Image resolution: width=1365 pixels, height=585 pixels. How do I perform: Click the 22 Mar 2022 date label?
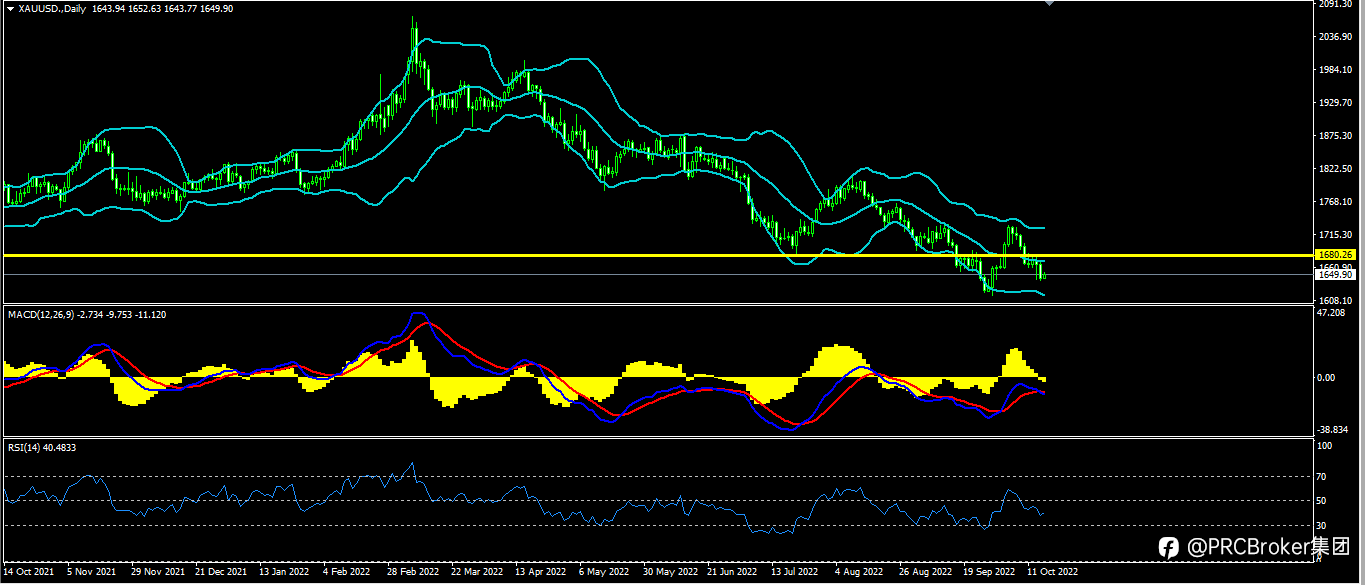pyautogui.click(x=477, y=572)
